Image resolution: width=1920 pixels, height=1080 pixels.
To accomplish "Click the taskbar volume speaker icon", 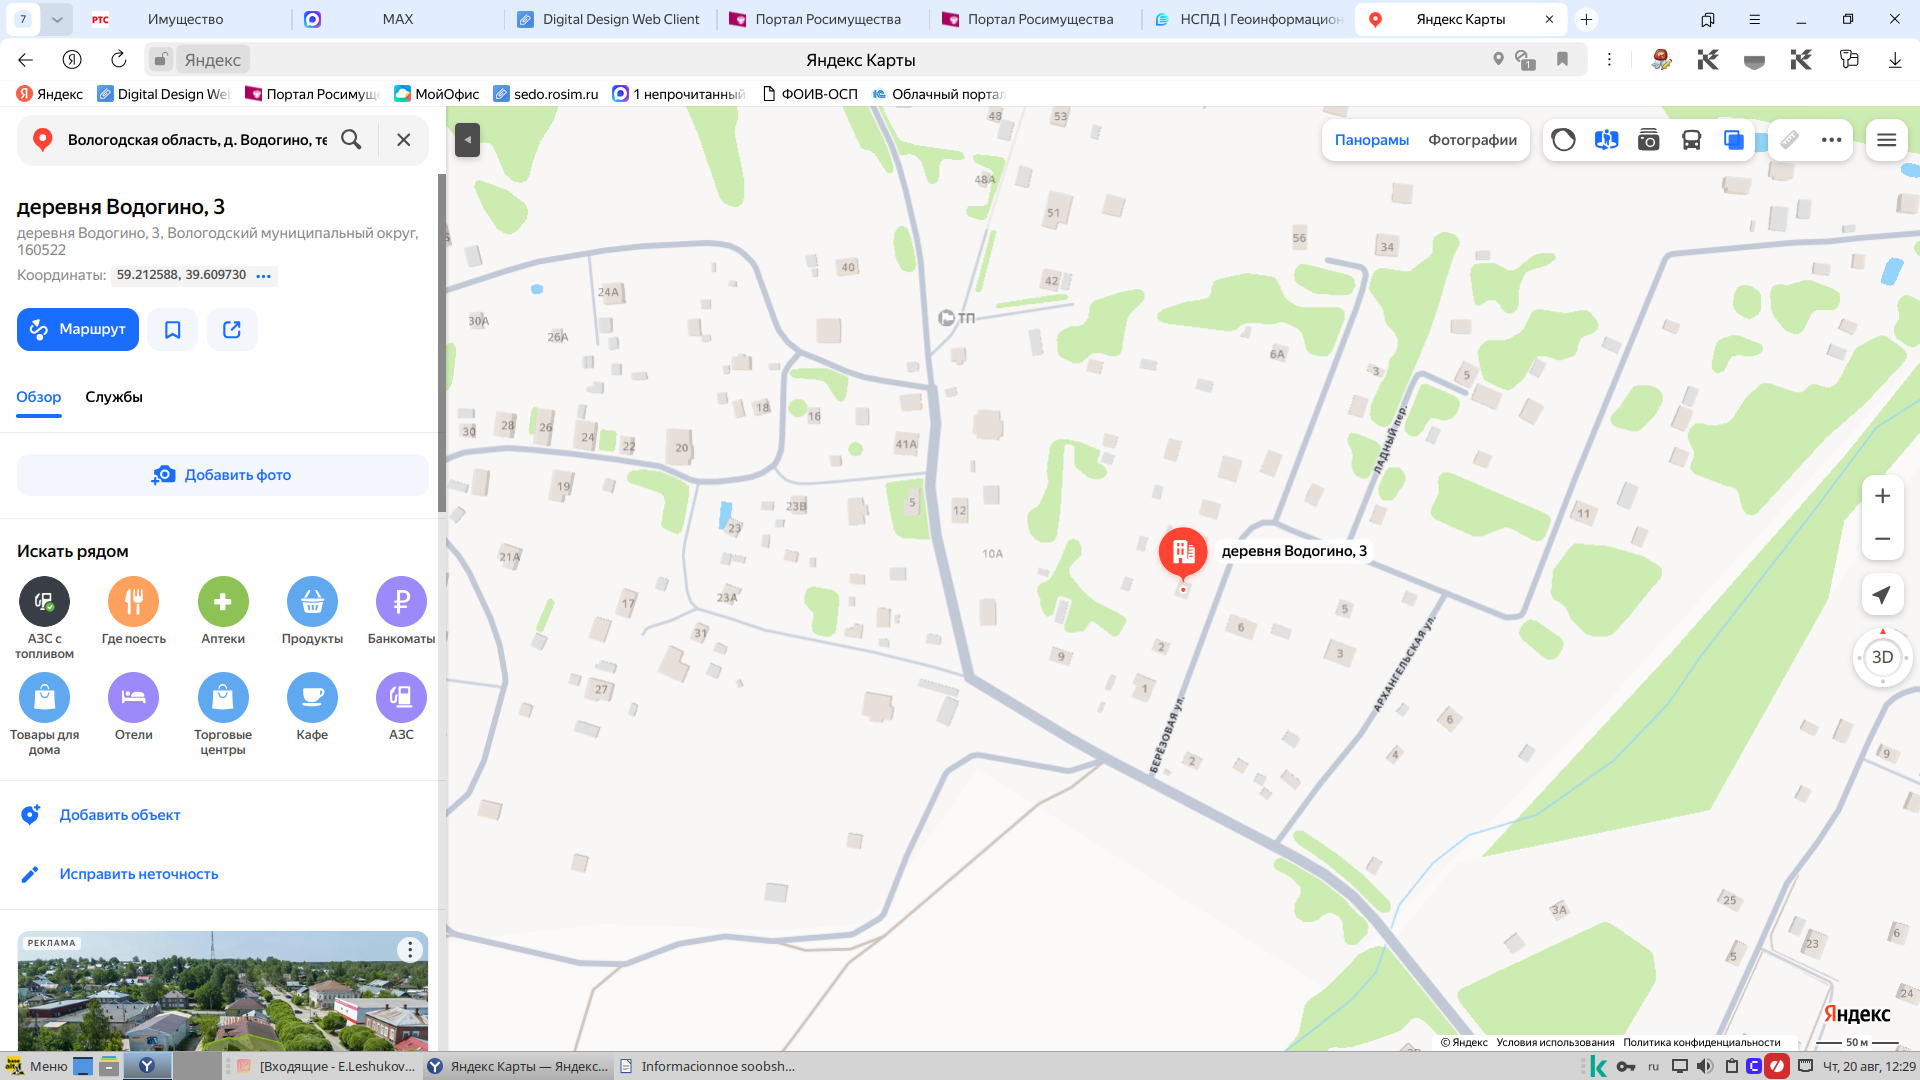I will pyautogui.click(x=1705, y=1066).
